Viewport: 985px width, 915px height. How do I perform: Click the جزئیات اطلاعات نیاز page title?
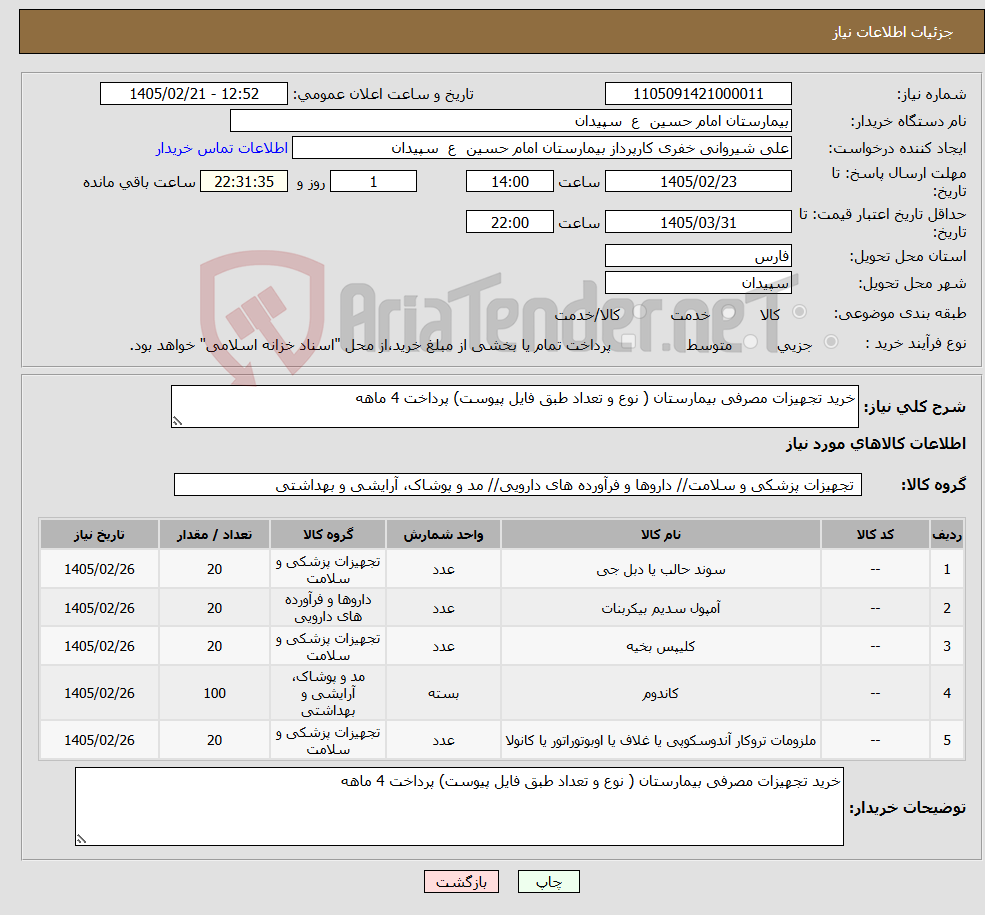893,32
